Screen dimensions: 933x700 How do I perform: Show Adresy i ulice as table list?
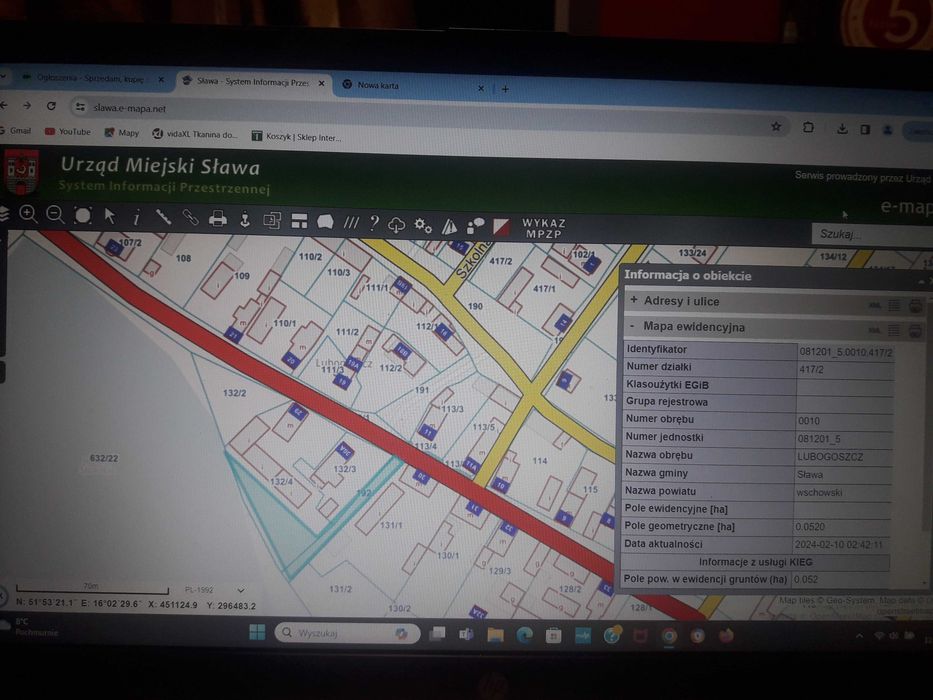894,305
